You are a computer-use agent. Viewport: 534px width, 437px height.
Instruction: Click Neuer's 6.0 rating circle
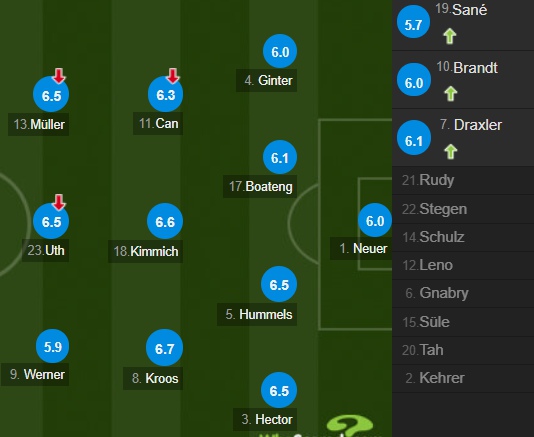375,220
